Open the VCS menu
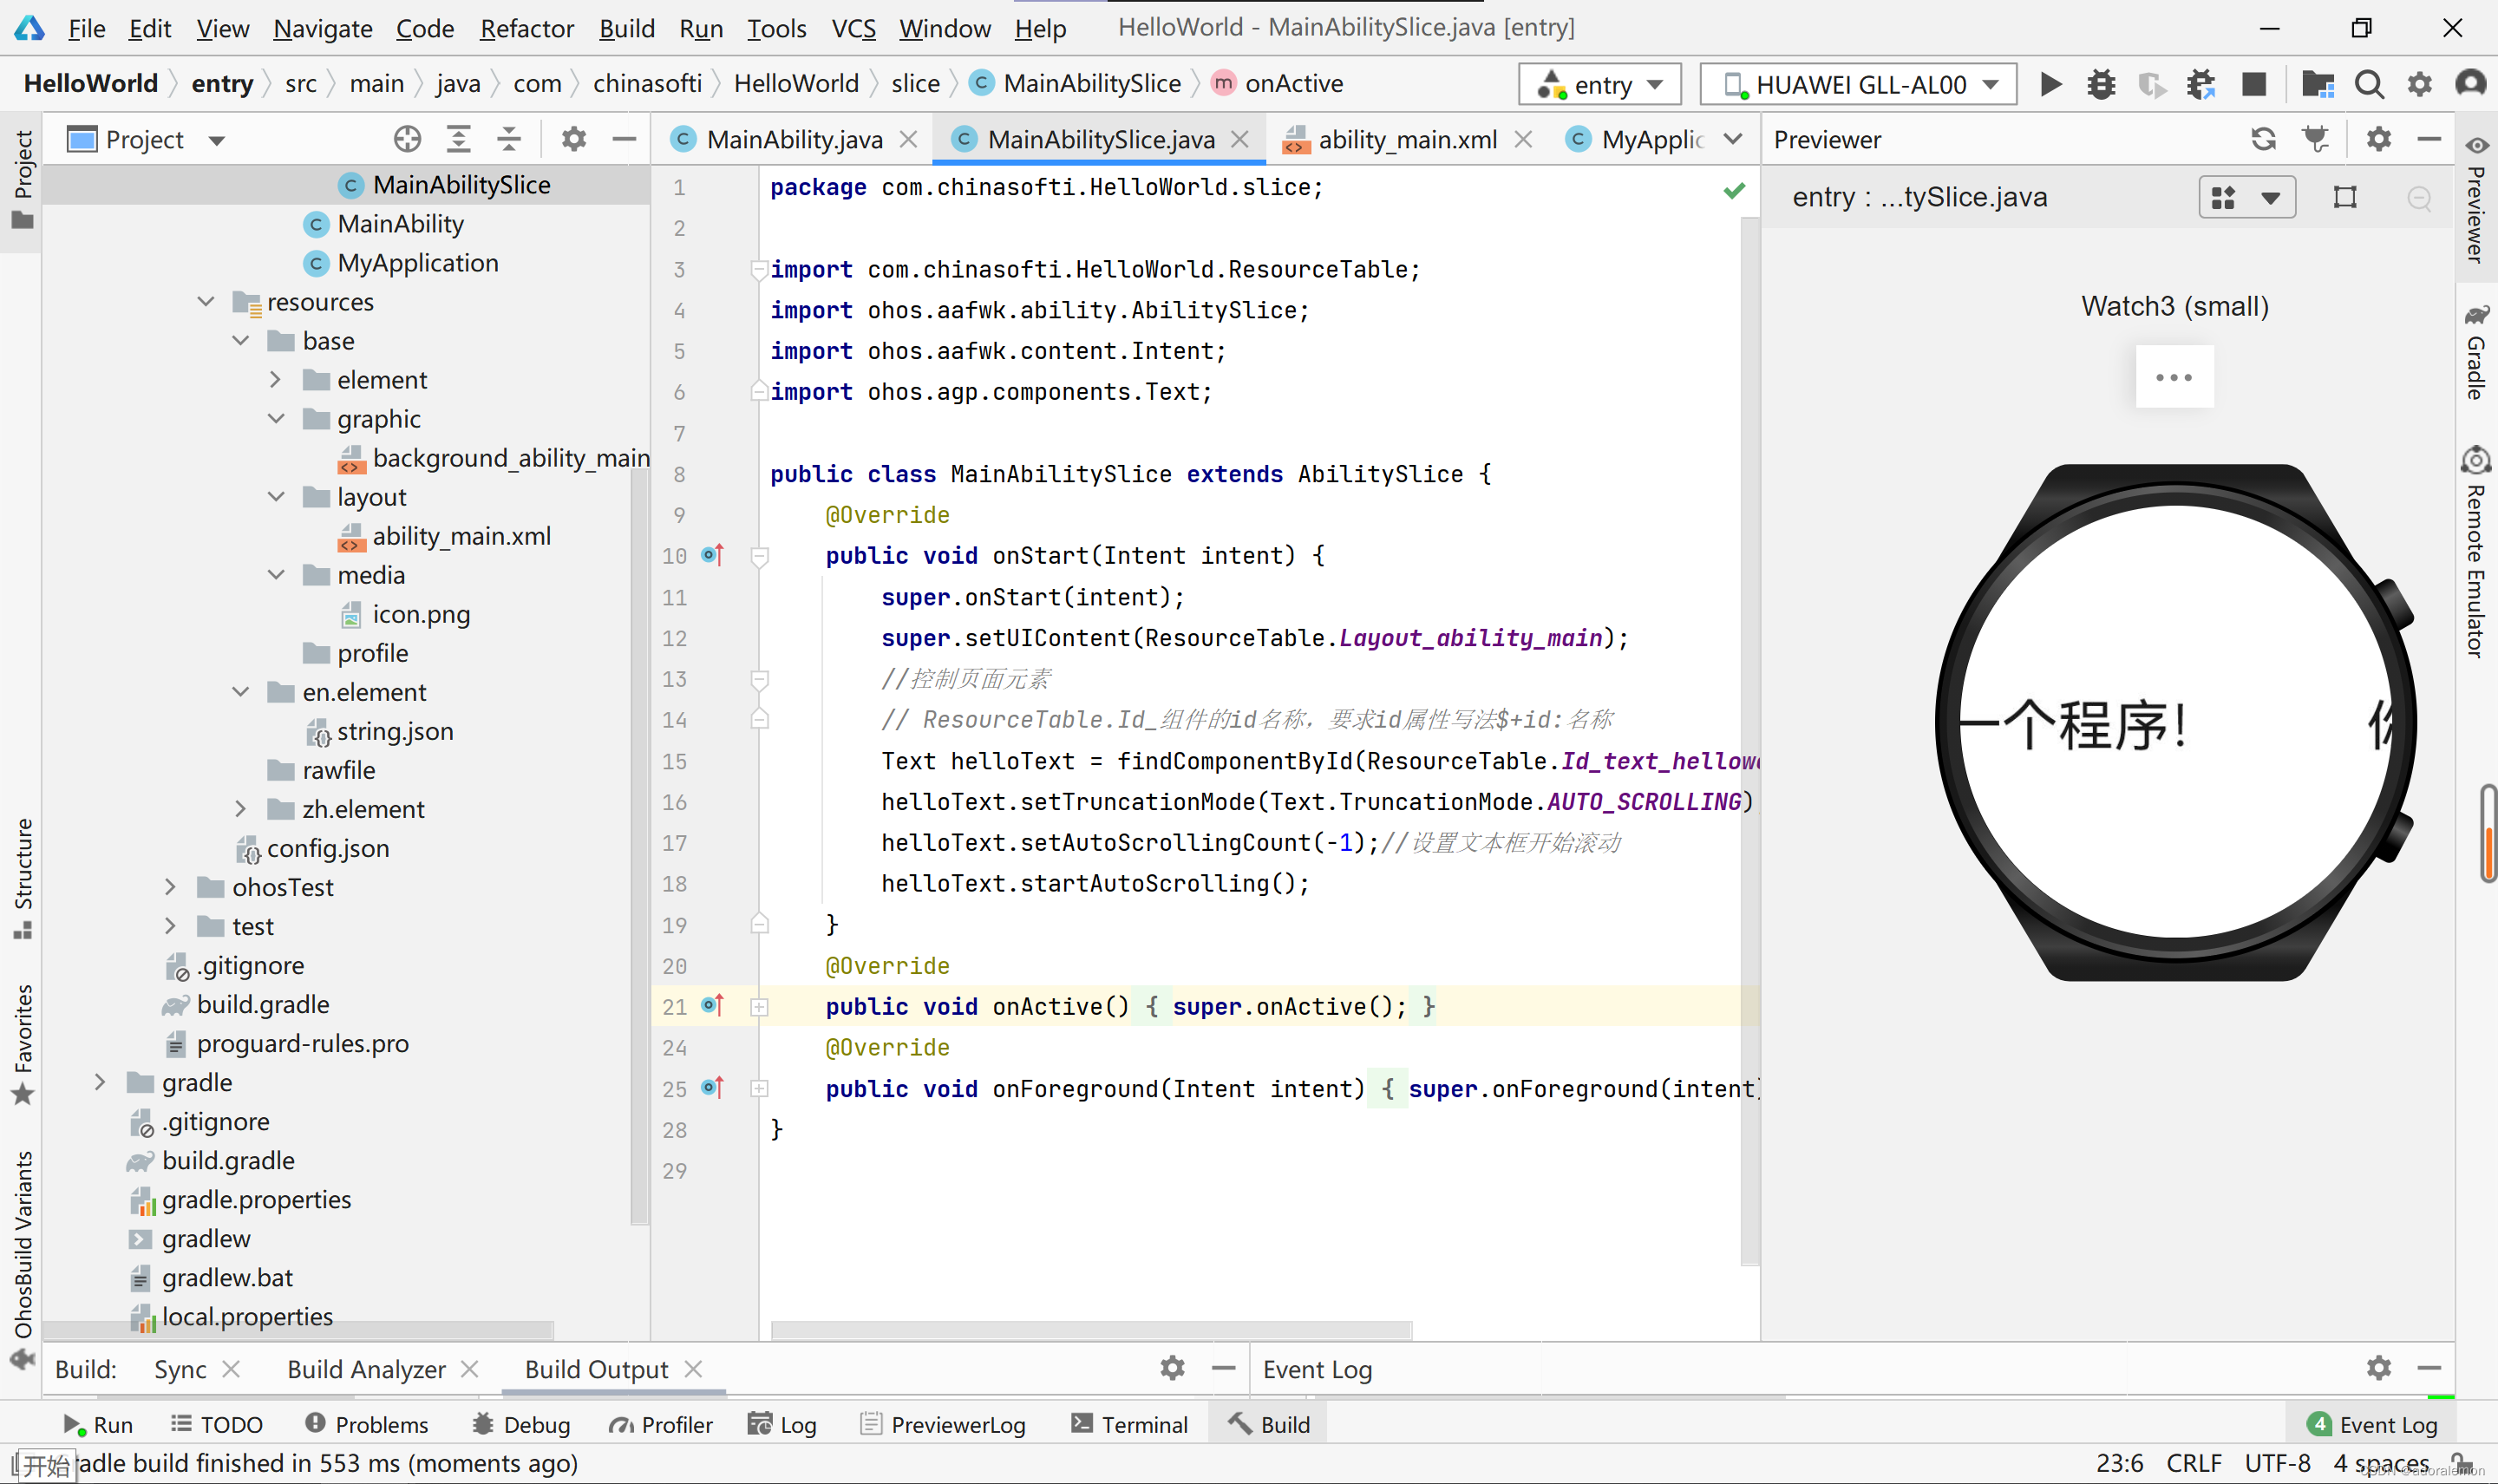This screenshot has height=1484, width=2498. (x=853, y=28)
